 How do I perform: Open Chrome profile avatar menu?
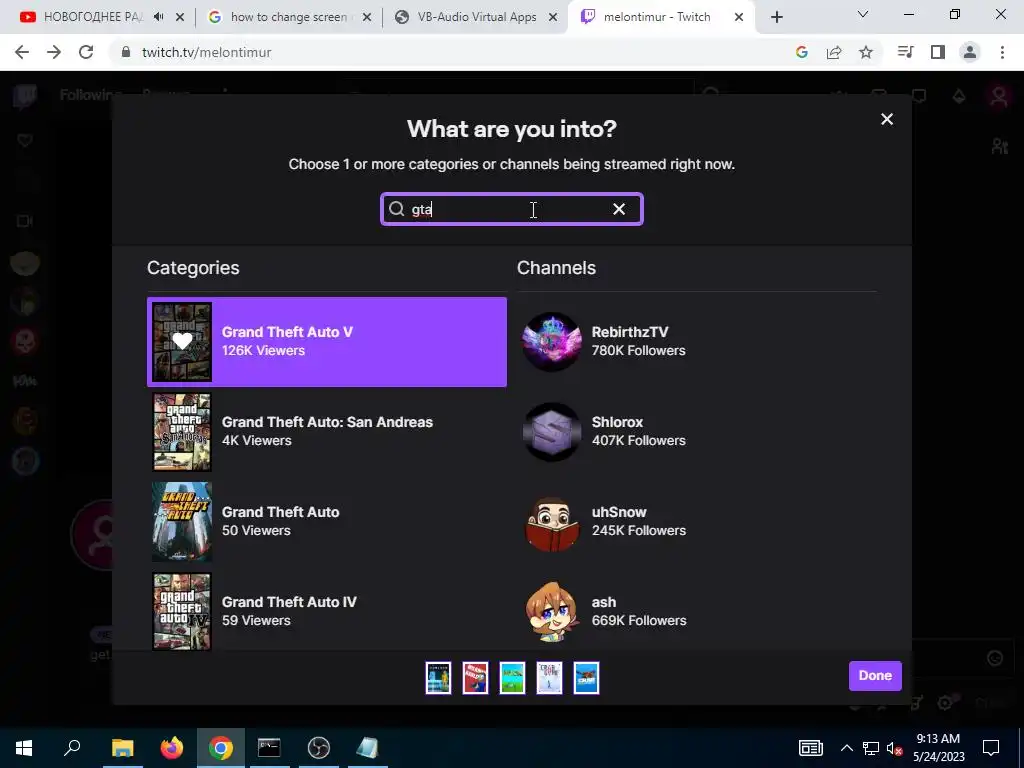point(970,52)
